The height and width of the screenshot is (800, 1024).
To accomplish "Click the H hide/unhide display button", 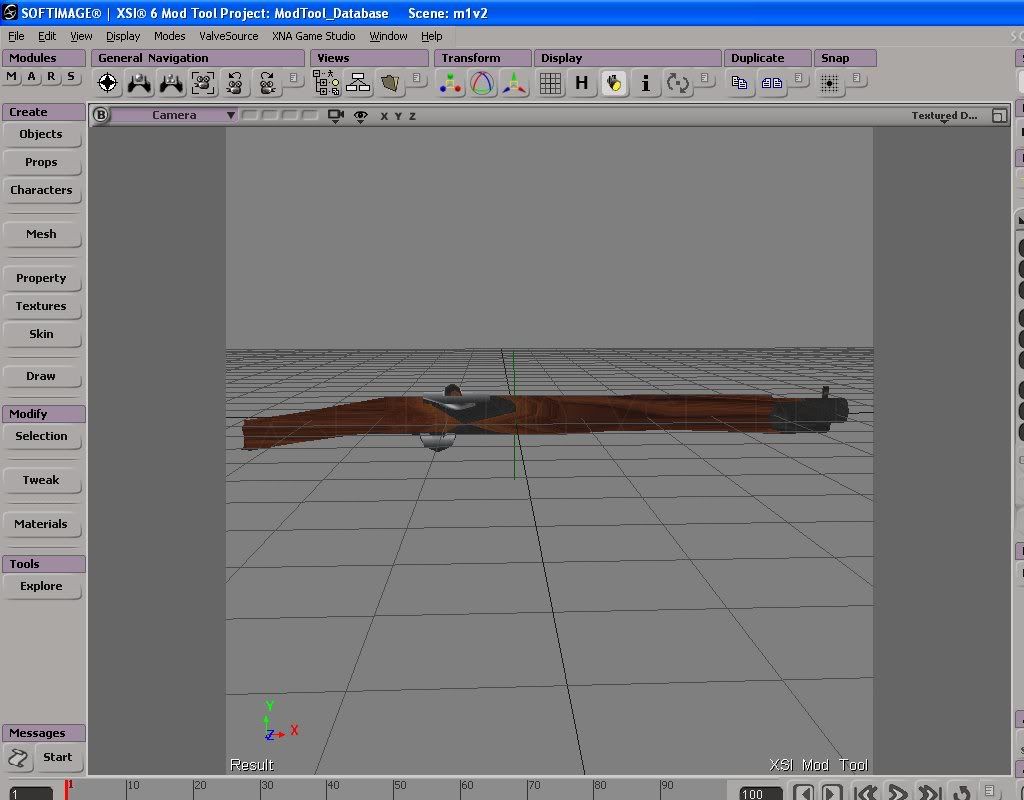I will [x=581, y=83].
